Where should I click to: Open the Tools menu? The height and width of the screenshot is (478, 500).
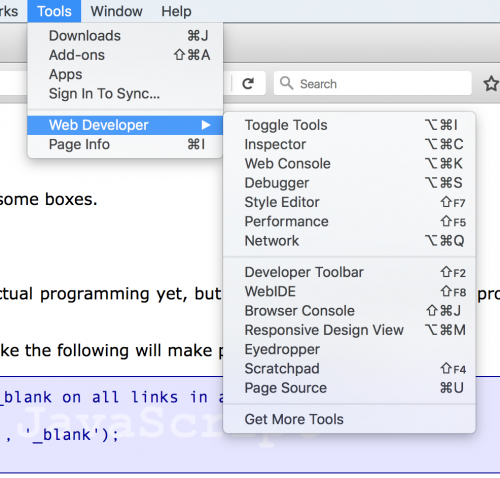click(x=54, y=11)
